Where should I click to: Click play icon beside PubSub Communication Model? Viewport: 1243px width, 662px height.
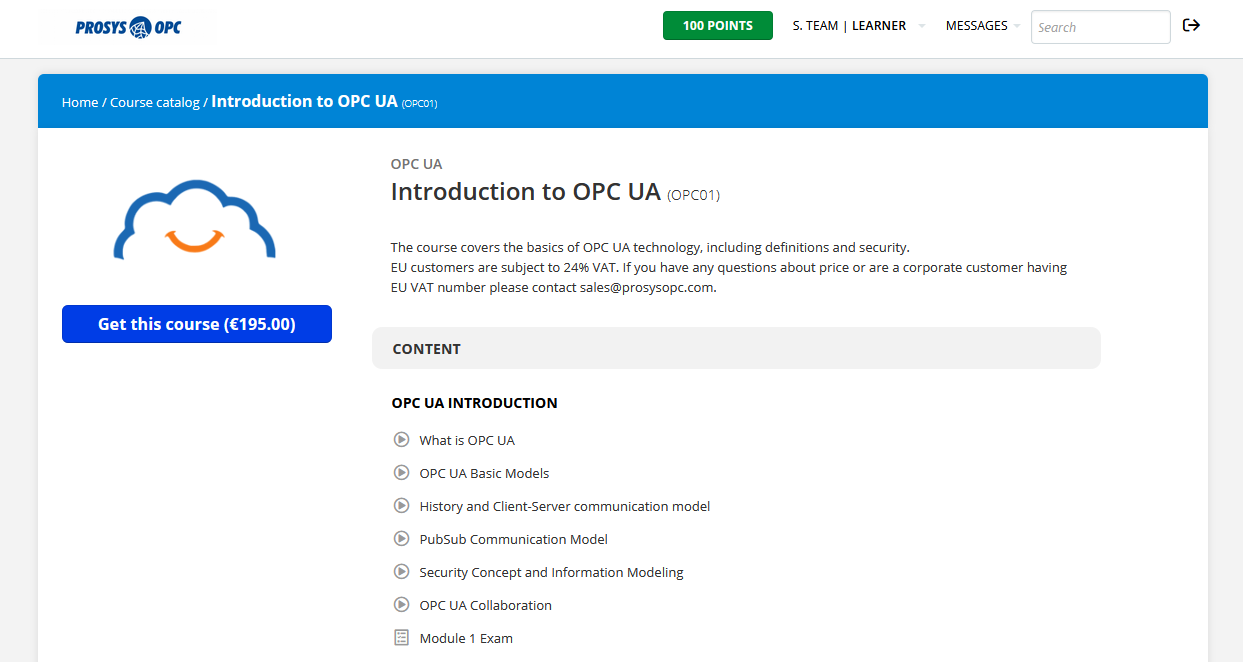401,539
